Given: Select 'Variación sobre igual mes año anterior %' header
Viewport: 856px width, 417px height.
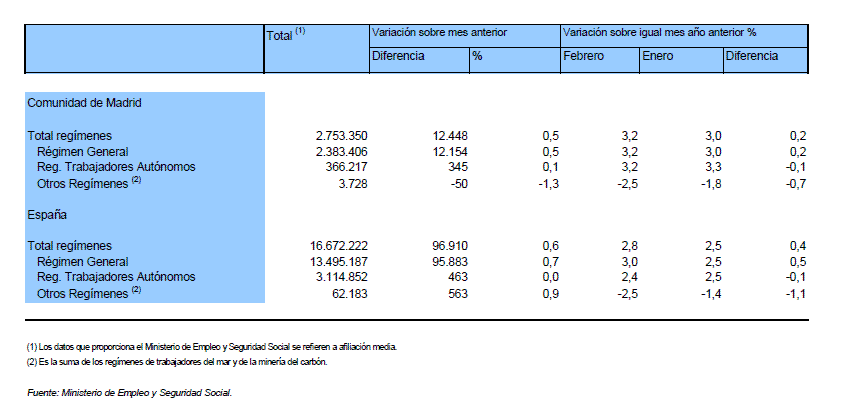Looking at the screenshot, I should click(x=659, y=33).
